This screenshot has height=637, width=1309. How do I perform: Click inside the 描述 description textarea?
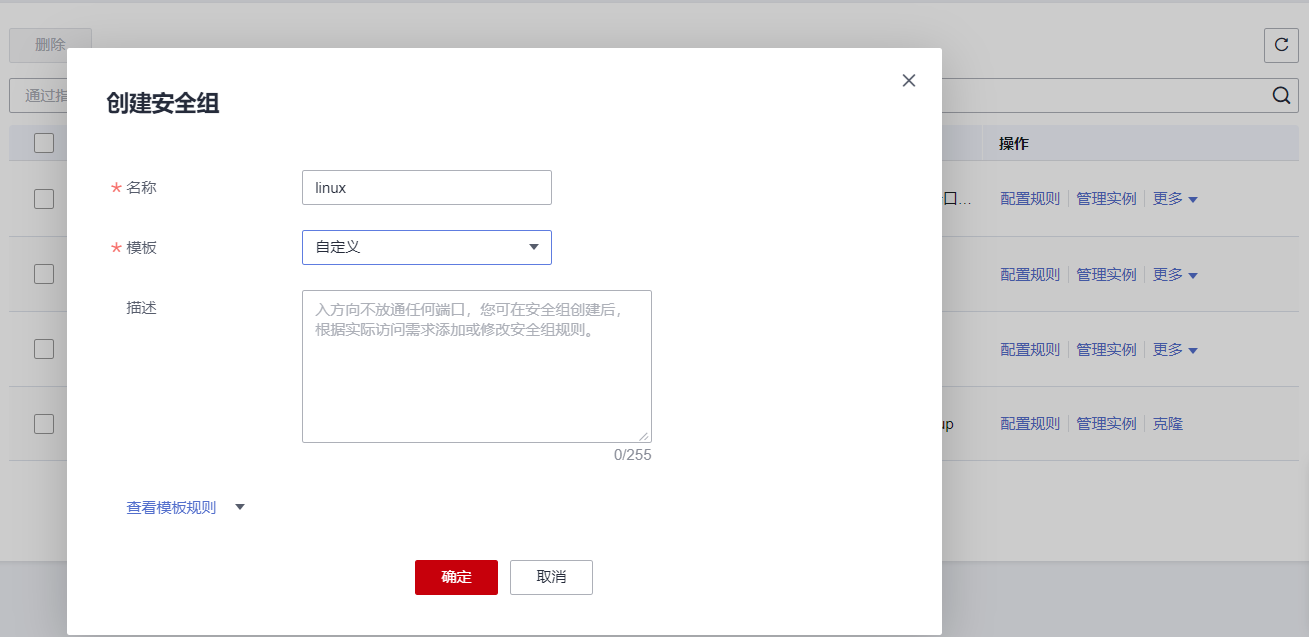(477, 366)
